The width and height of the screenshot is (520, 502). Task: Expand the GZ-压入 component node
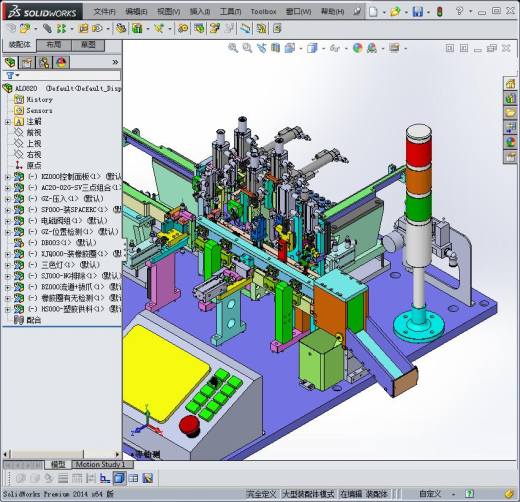point(7,199)
